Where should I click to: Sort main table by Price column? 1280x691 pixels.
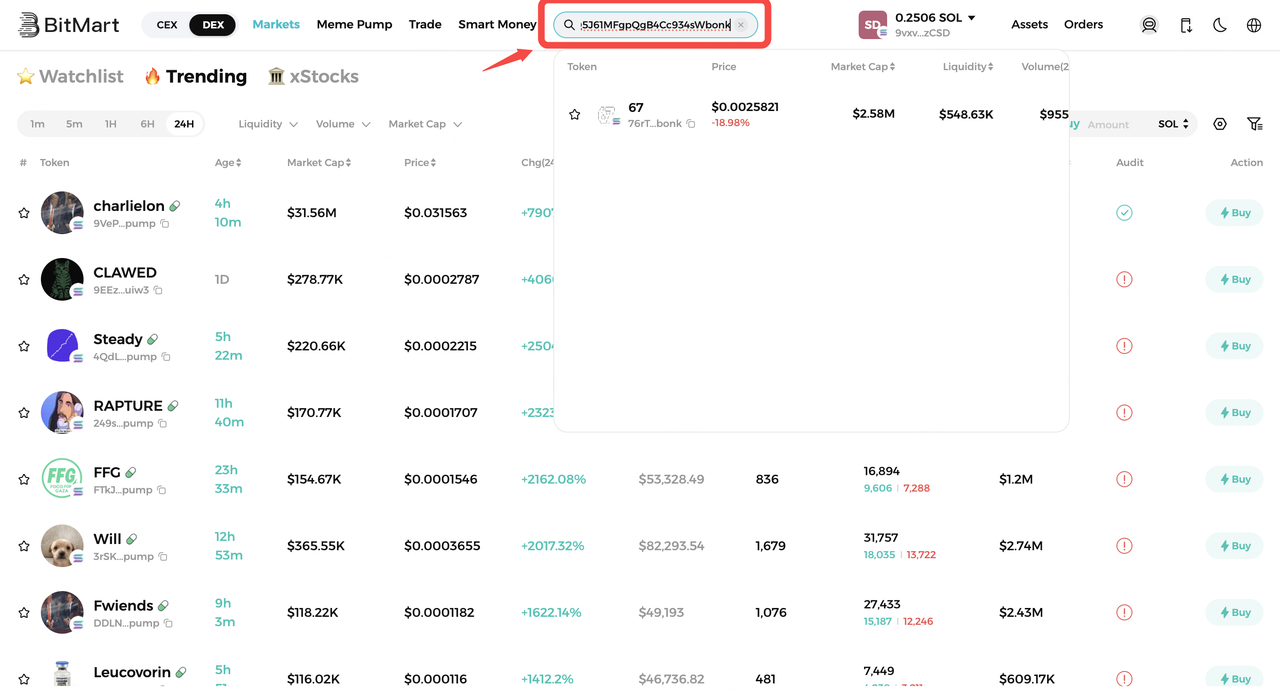pos(420,162)
